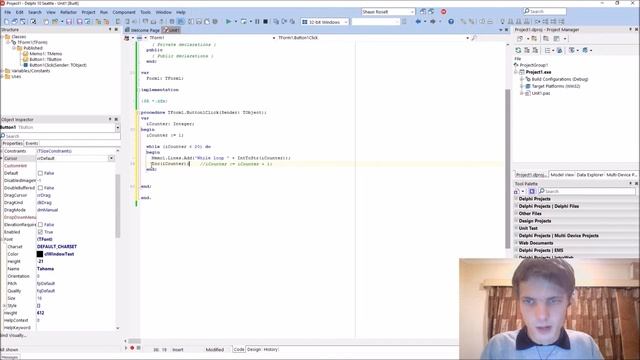Click the Structure panel pin icon

[110, 29]
